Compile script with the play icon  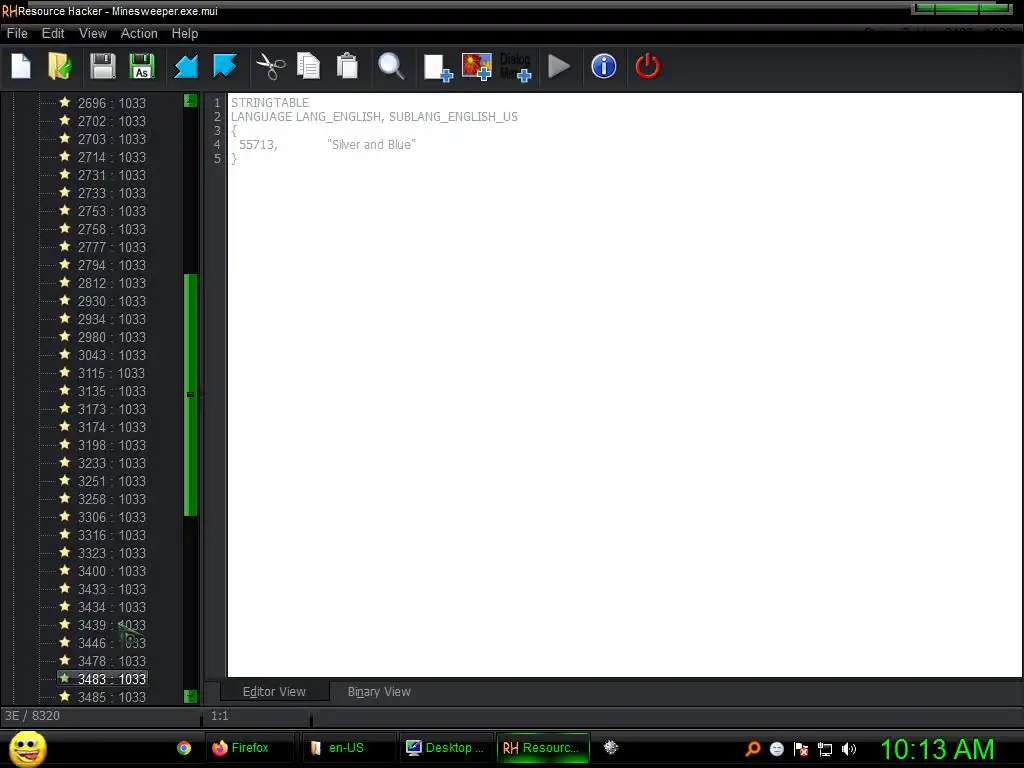[559, 67]
